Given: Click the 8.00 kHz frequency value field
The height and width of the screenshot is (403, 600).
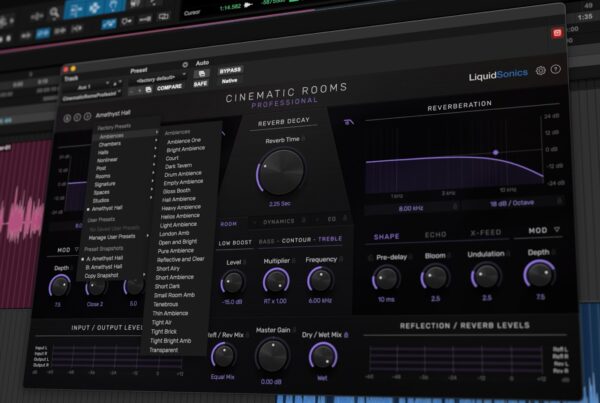Looking at the screenshot, I should [x=411, y=208].
